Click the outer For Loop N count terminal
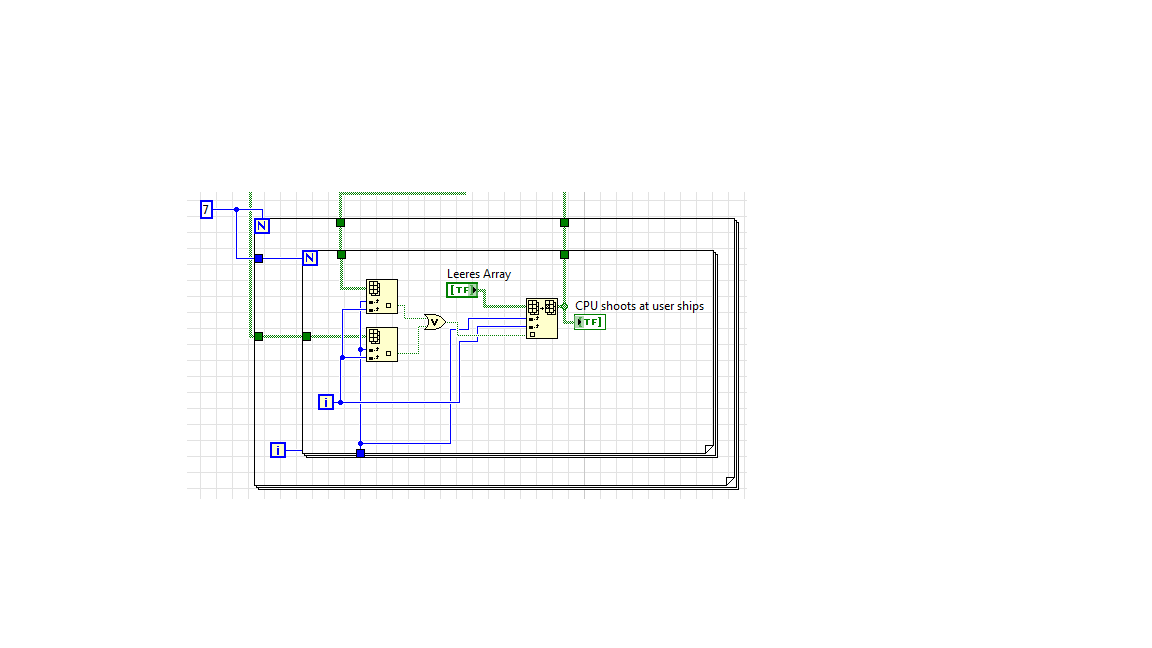This screenshot has height=648, width=1152. pyautogui.click(x=262, y=226)
